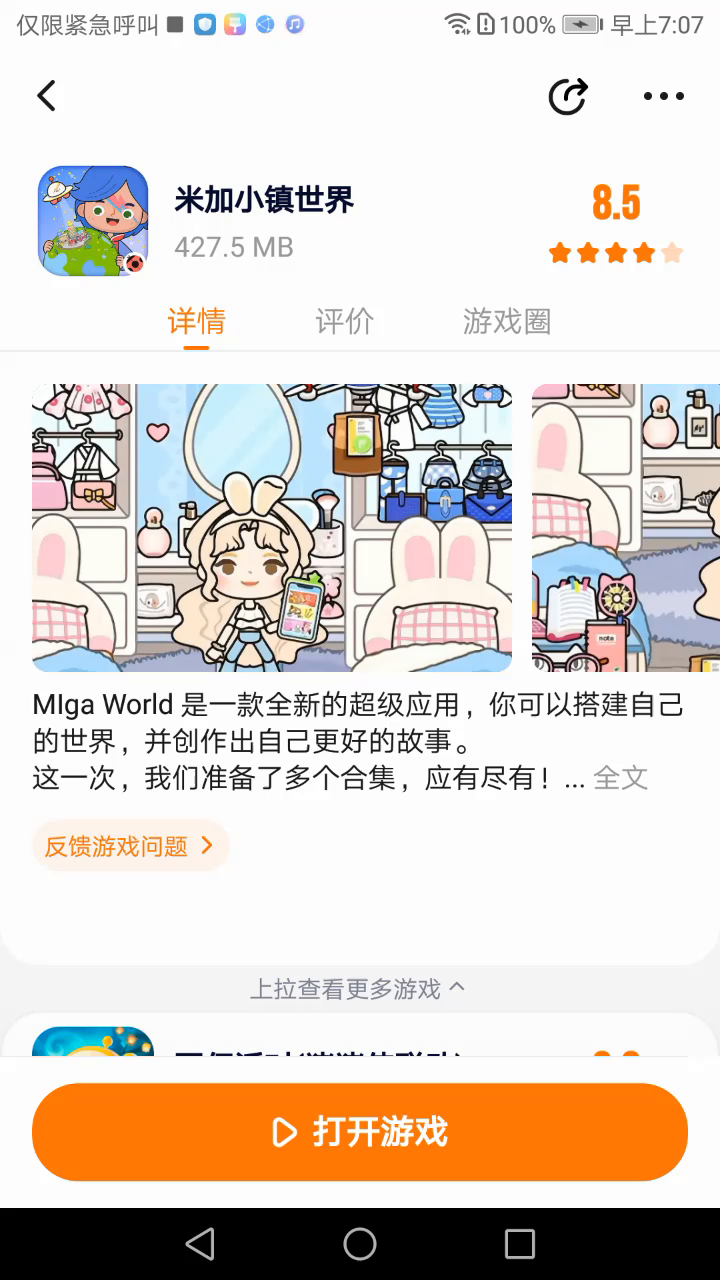Open the share icon at top
Screen dimensions: 720x1280
click(568, 96)
